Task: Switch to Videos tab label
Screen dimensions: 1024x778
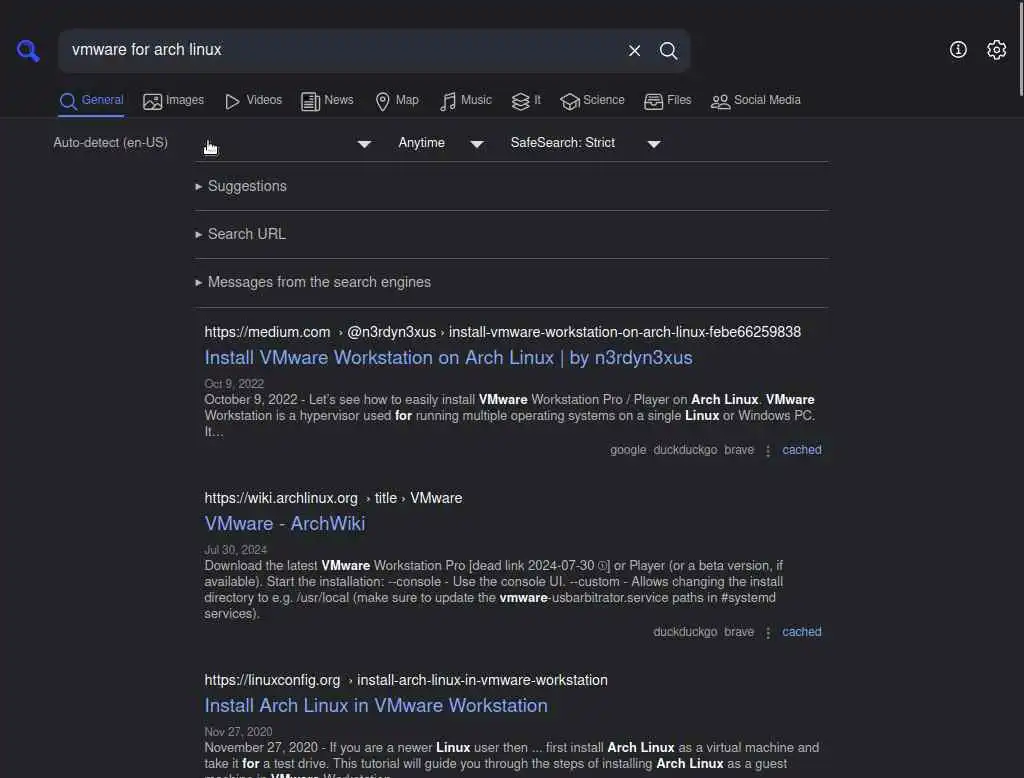Action: (x=264, y=100)
